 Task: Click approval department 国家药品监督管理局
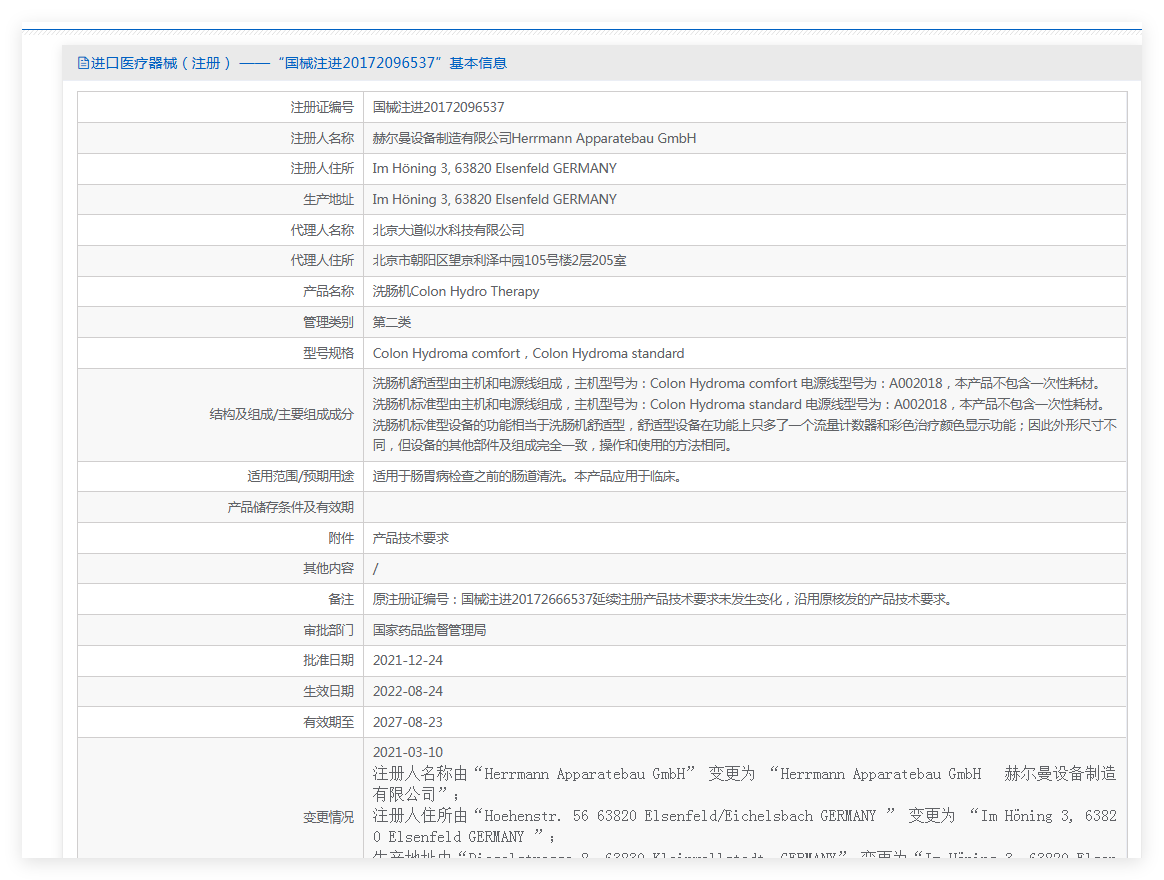tap(429, 630)
